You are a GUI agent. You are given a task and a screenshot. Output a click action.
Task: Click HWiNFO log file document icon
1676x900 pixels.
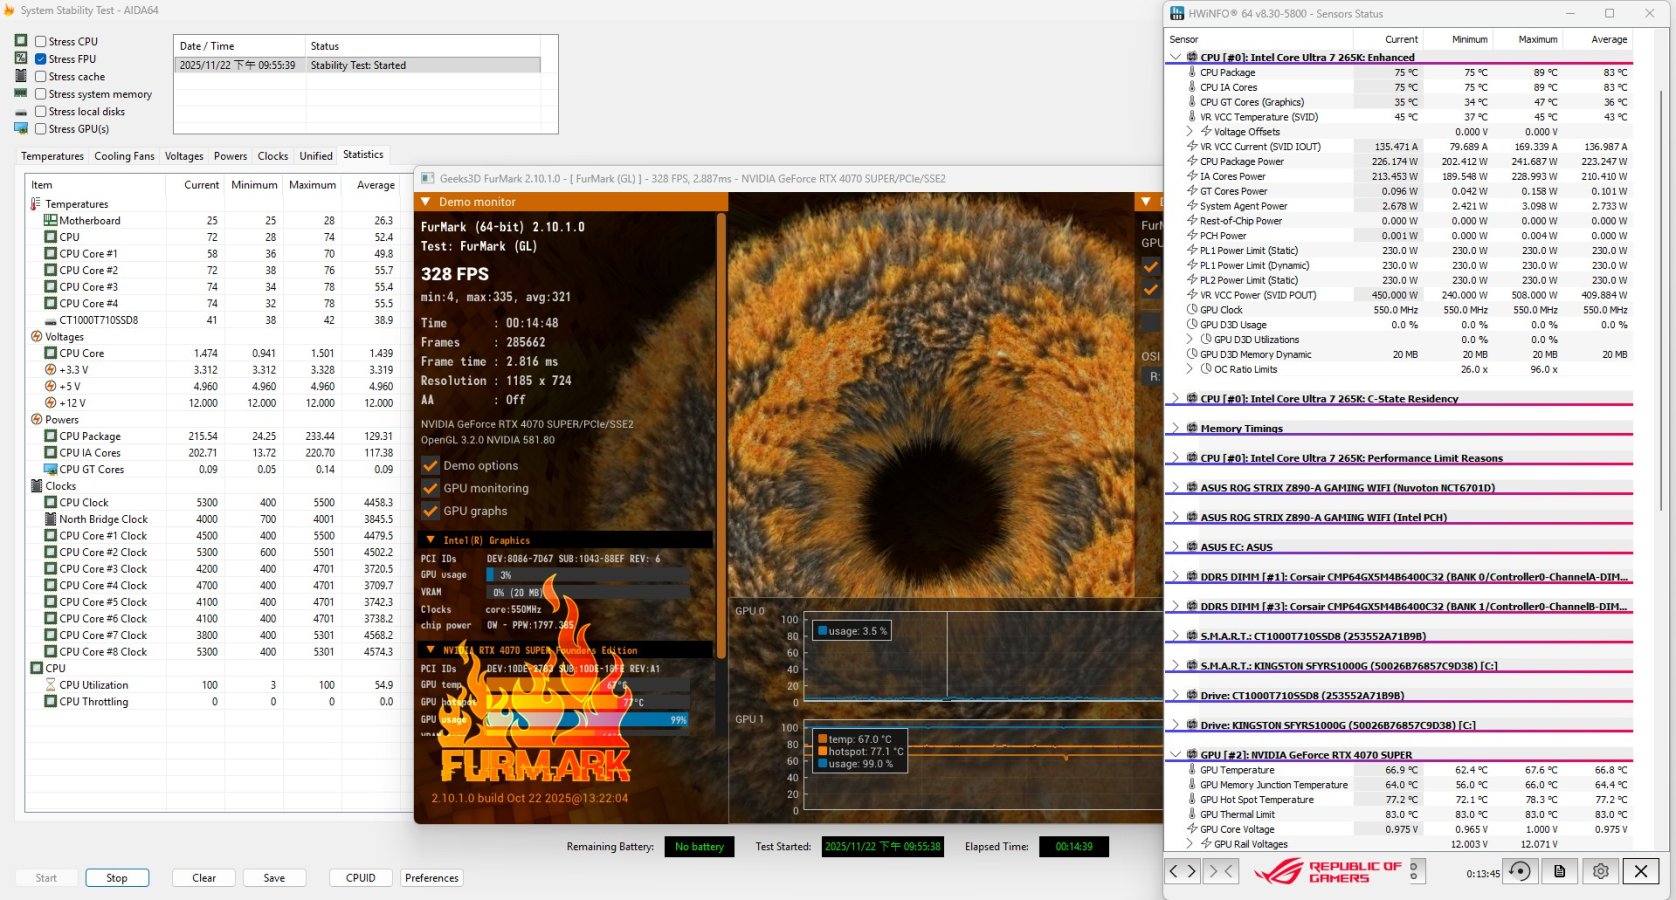(1559, 871)
